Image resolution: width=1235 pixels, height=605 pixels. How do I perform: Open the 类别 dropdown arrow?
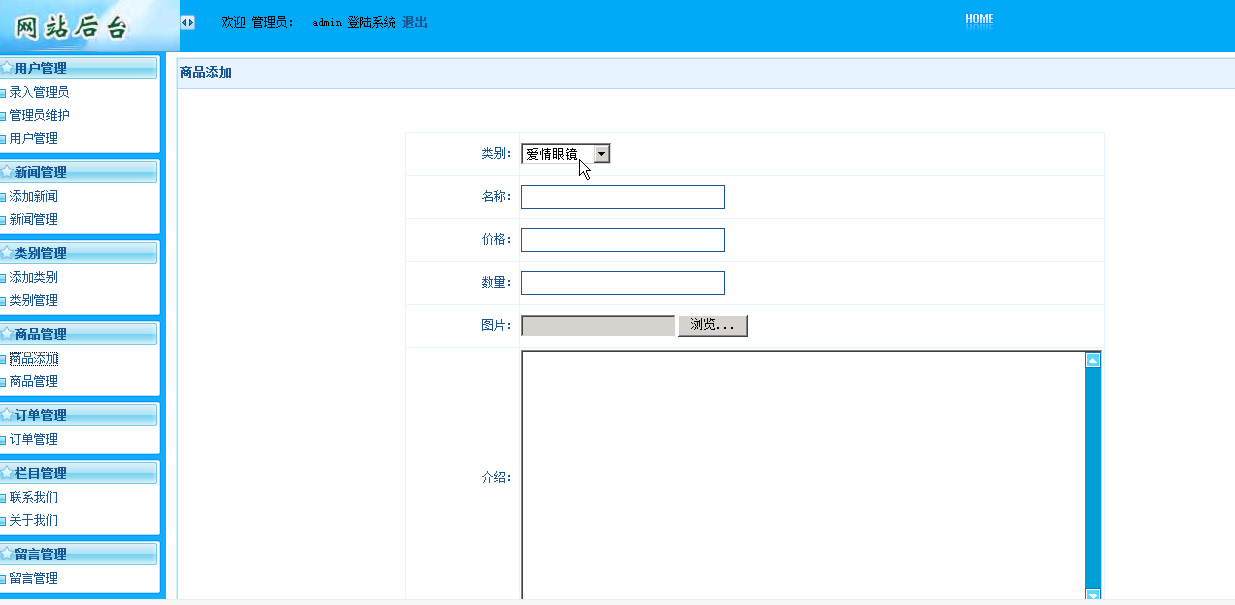coord(601,153)
